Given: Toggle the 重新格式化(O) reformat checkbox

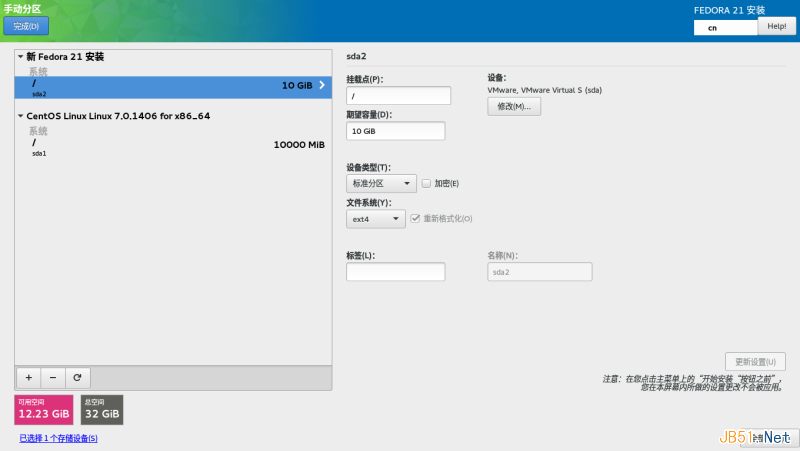Looking at the screenshot, I should tap(415, 218).
